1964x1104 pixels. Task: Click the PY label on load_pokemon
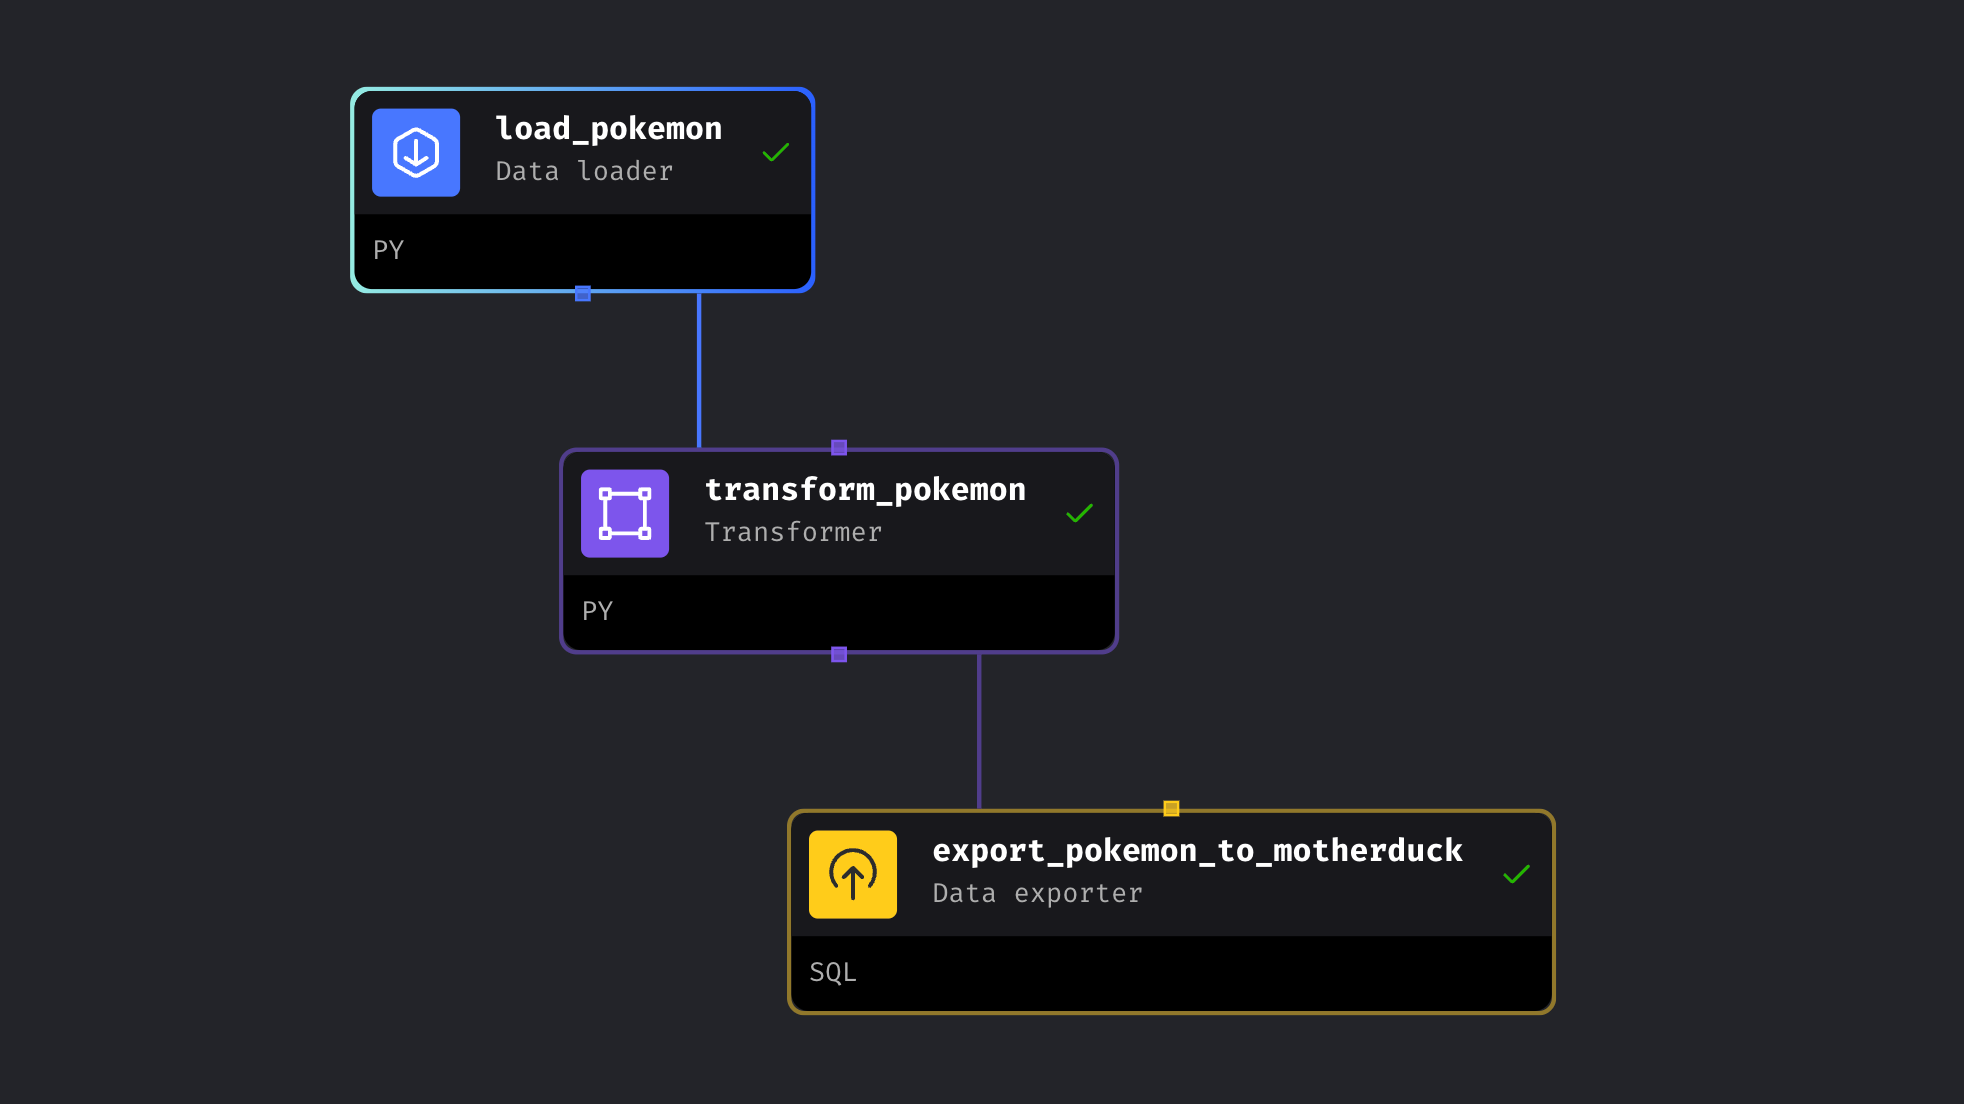[388, 250]
